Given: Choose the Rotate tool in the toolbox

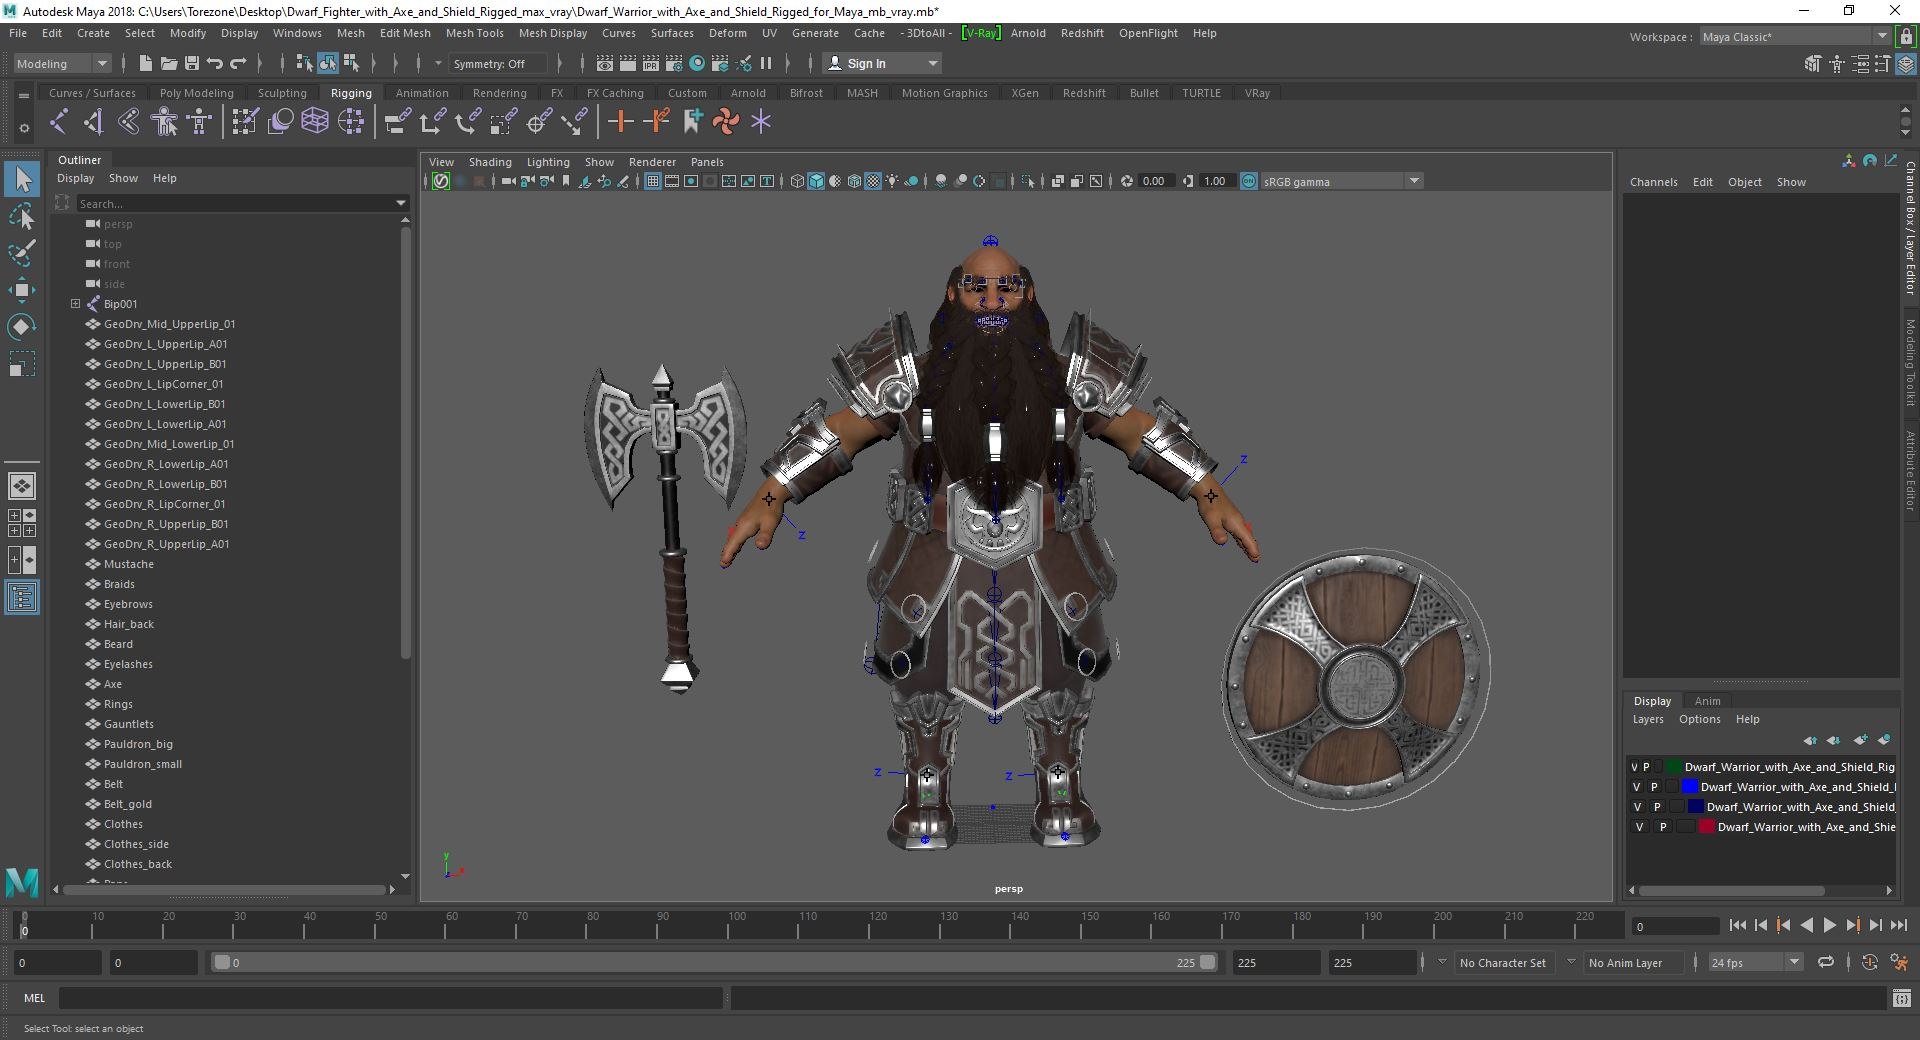Looking at the screenshot, I should [22, 327].
